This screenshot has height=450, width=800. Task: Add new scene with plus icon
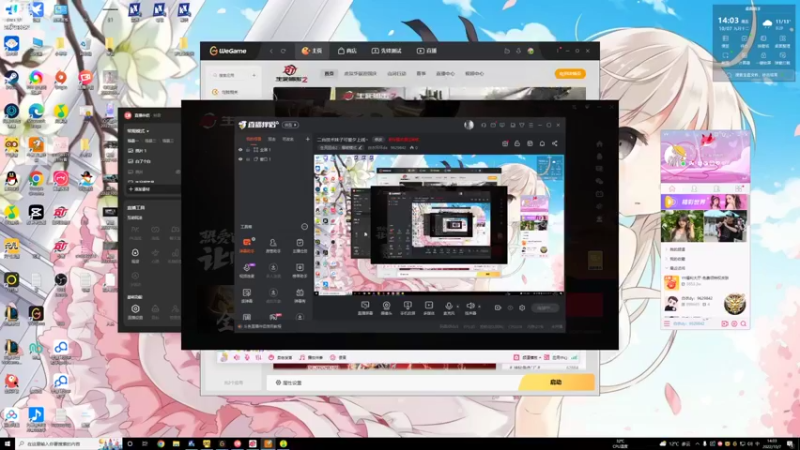[308, 139]
